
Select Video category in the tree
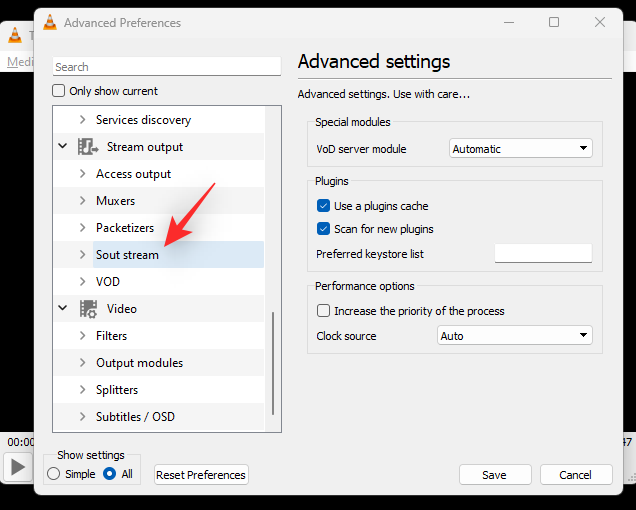[x=122, y=309]
